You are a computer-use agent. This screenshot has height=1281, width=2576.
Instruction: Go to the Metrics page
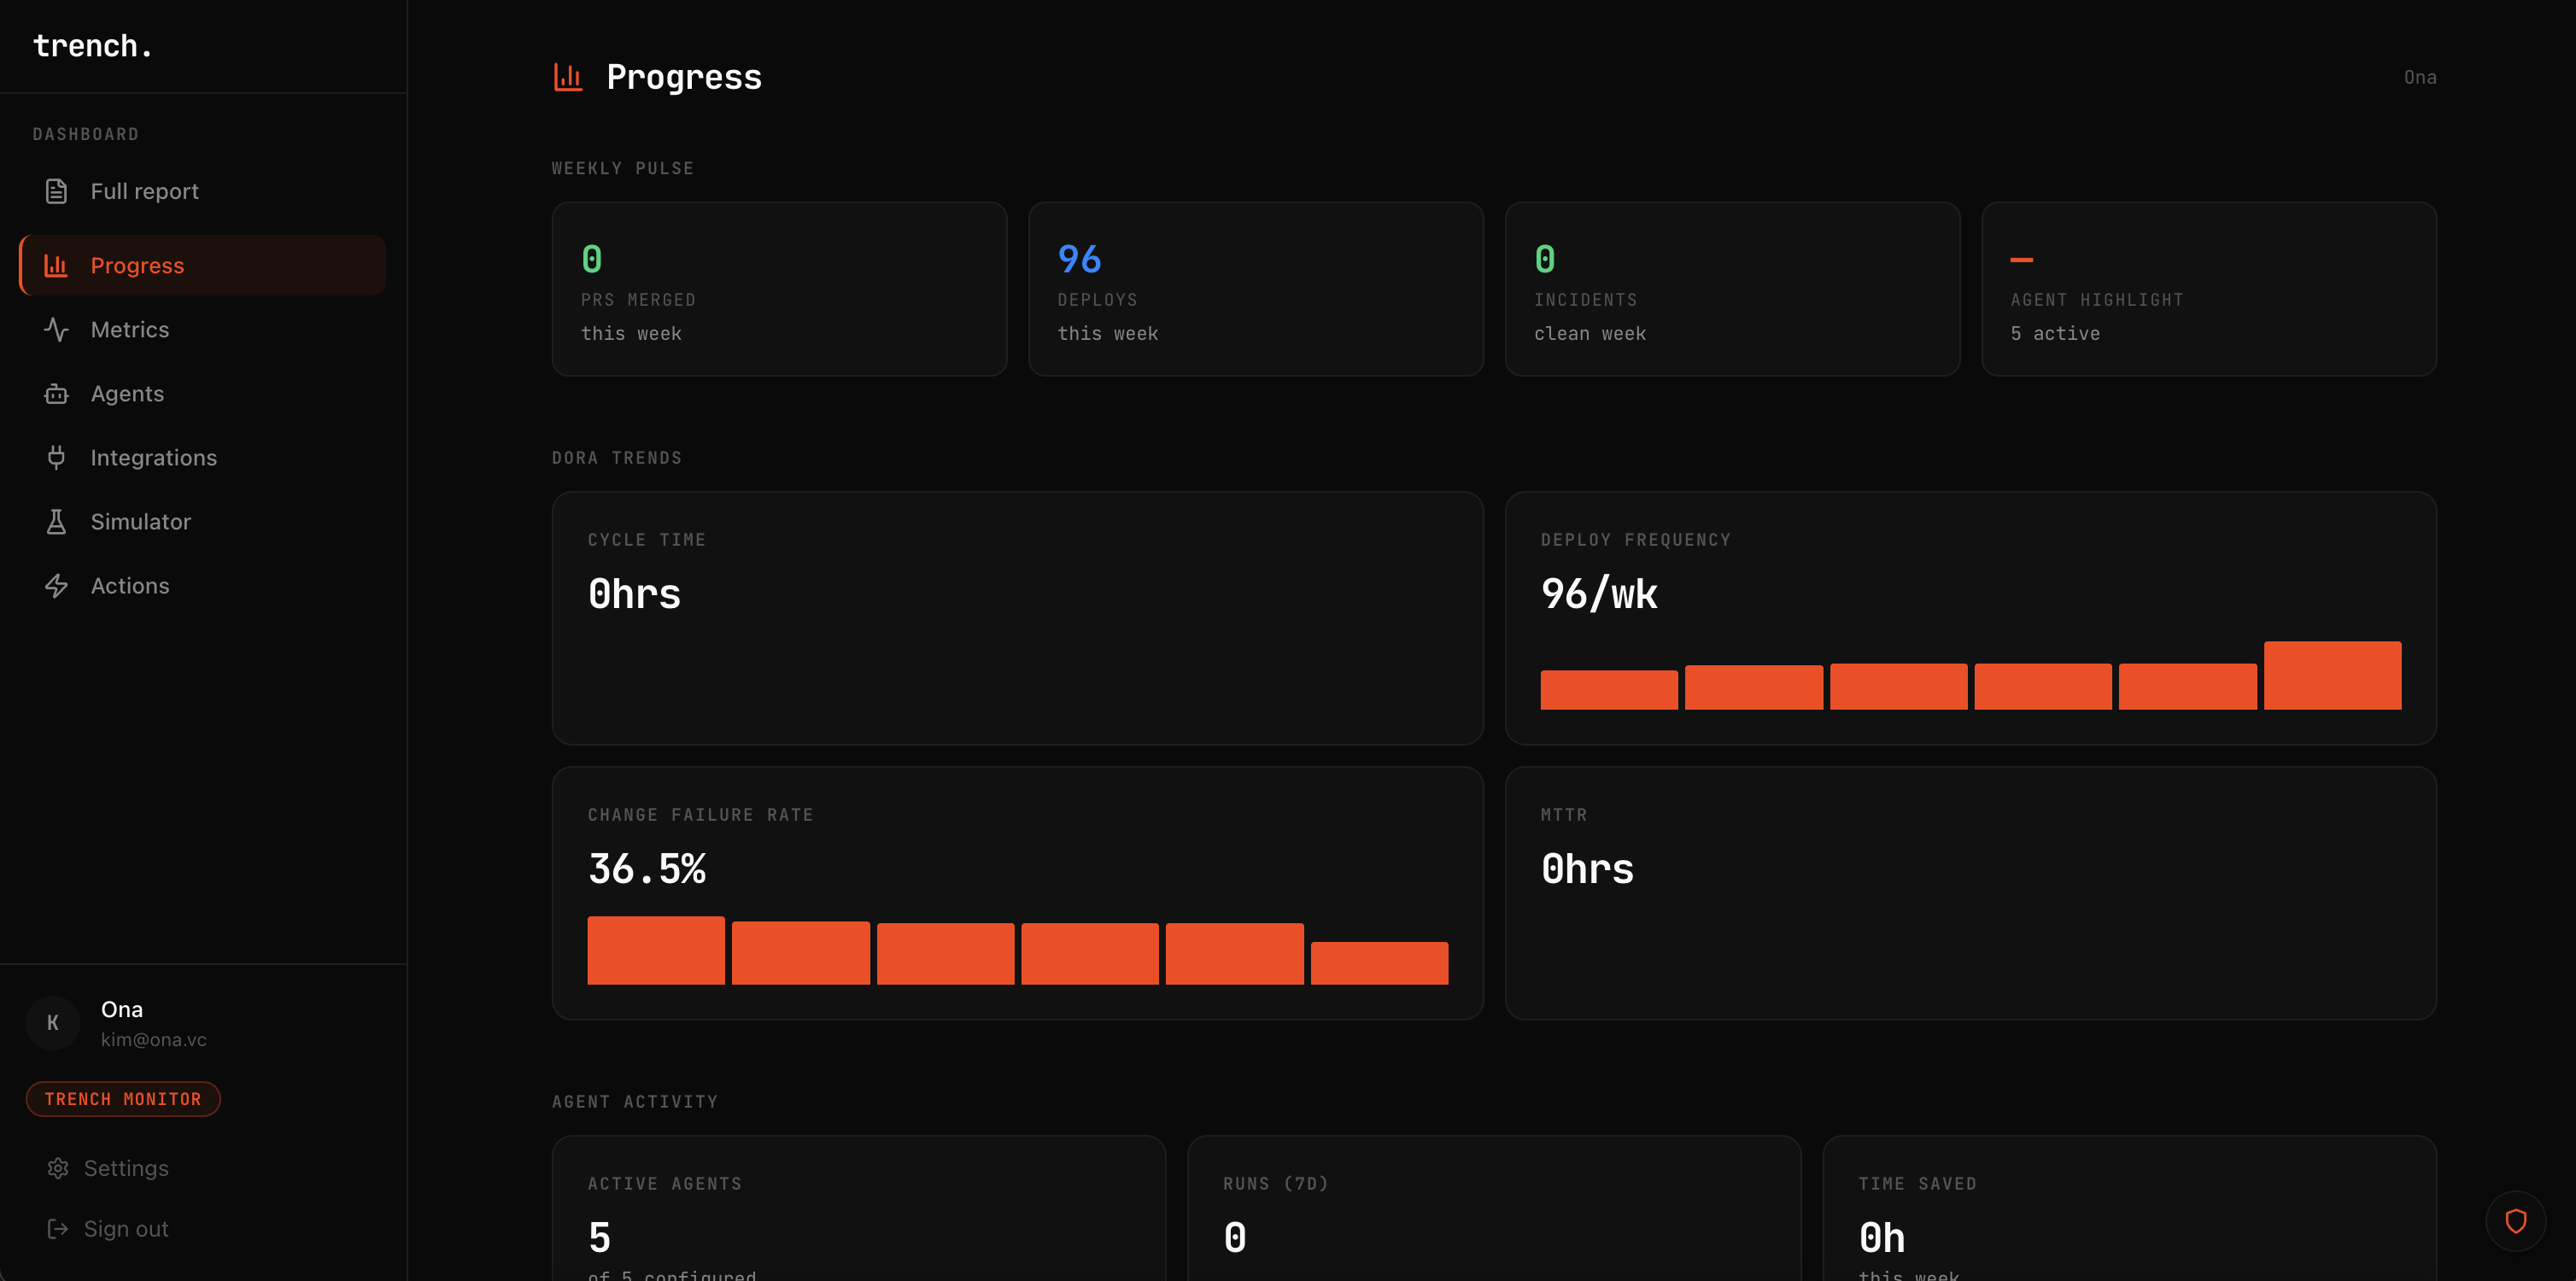point(130,329)
